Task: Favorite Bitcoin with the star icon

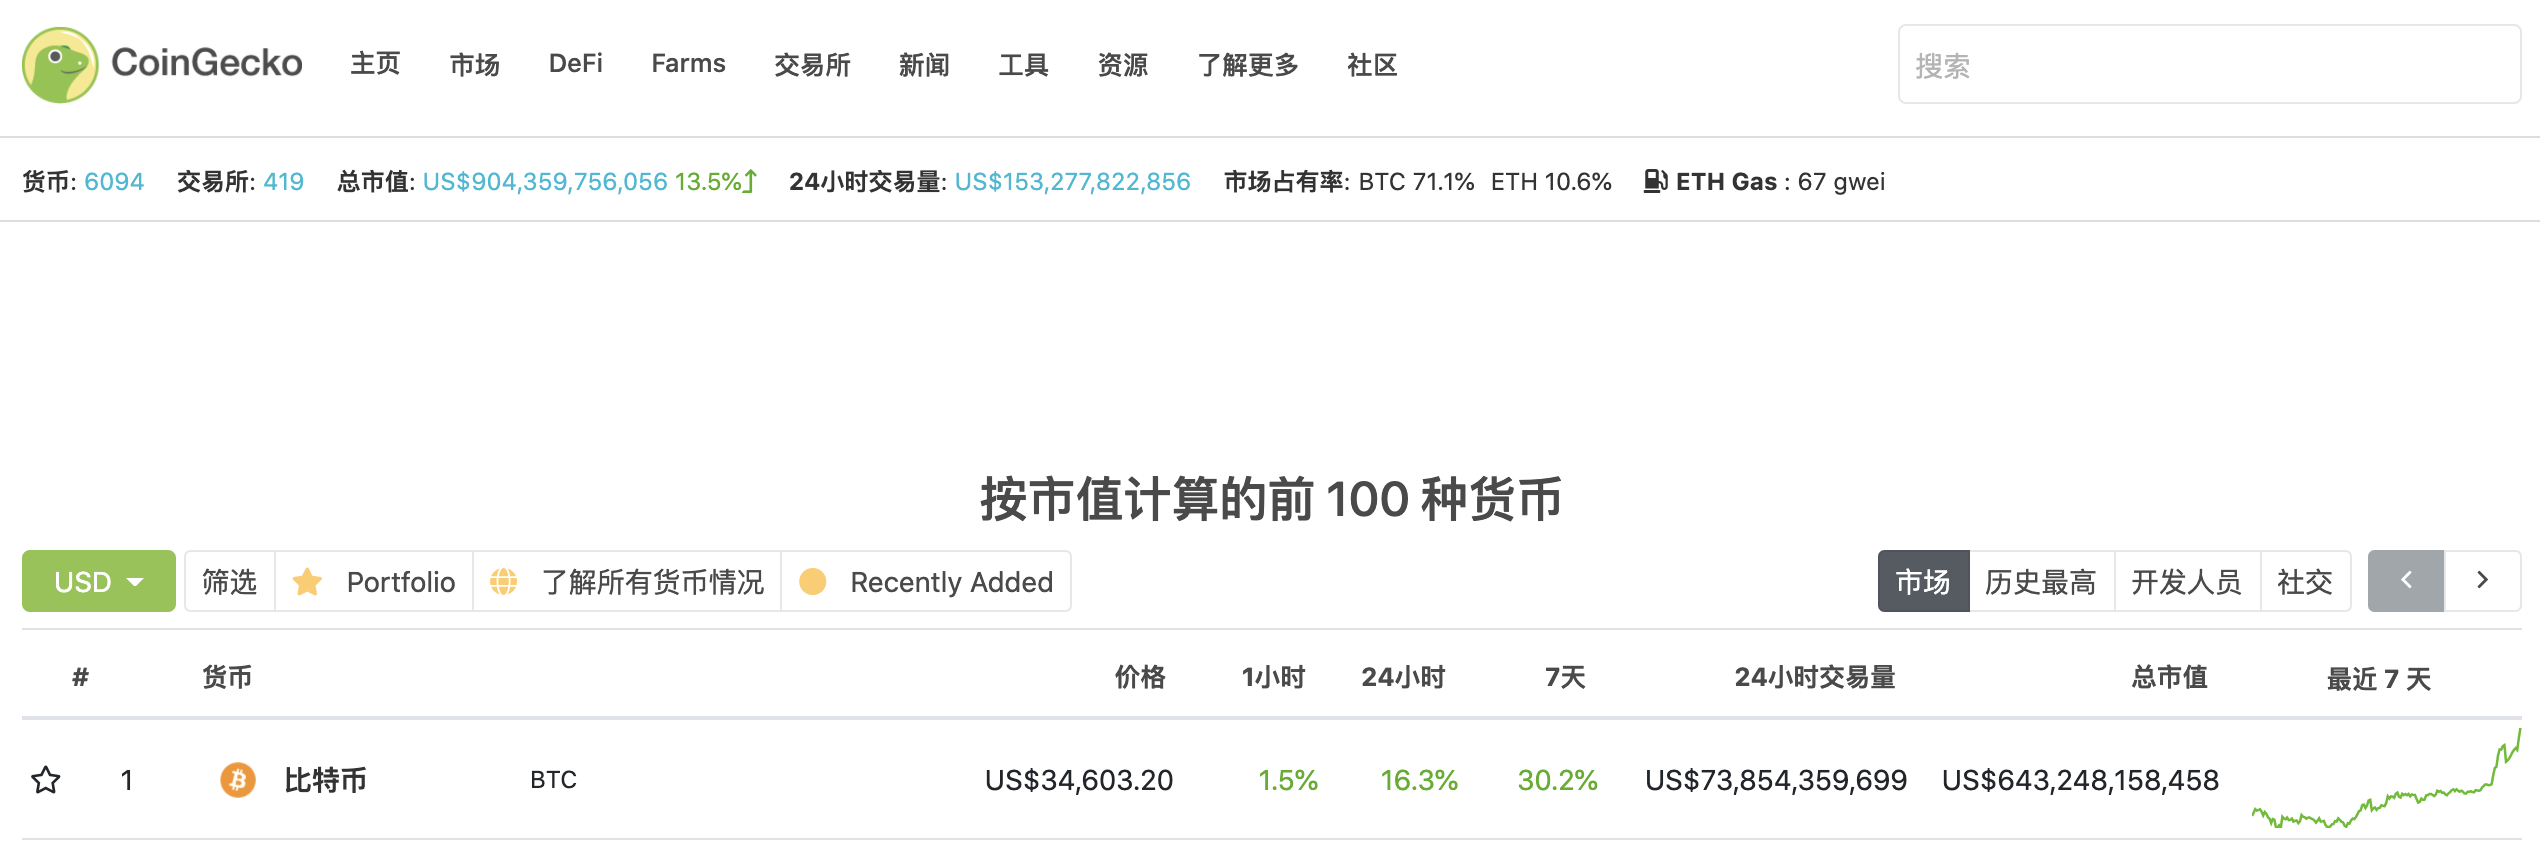Action: (x=46, y=780)
